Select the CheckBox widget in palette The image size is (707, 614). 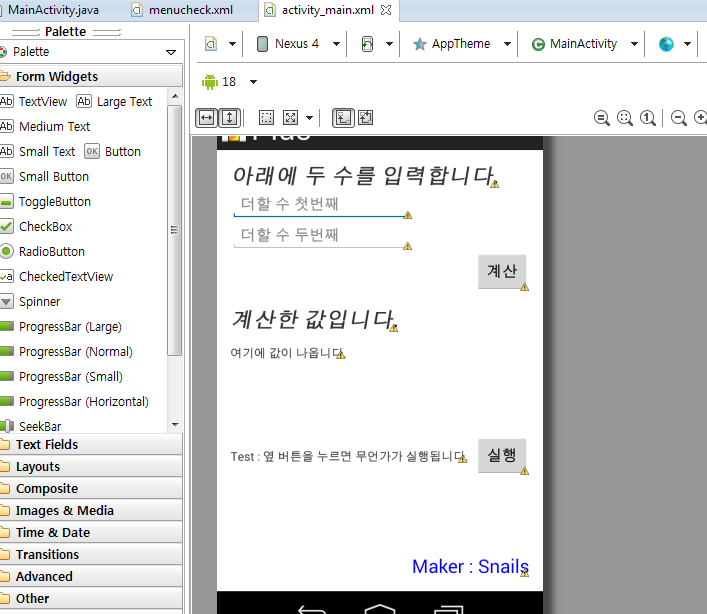point(45,227)
